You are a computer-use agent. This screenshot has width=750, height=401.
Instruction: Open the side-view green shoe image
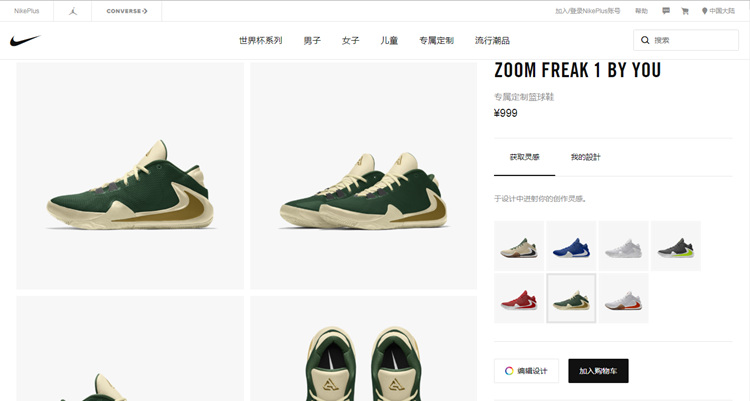130,176
